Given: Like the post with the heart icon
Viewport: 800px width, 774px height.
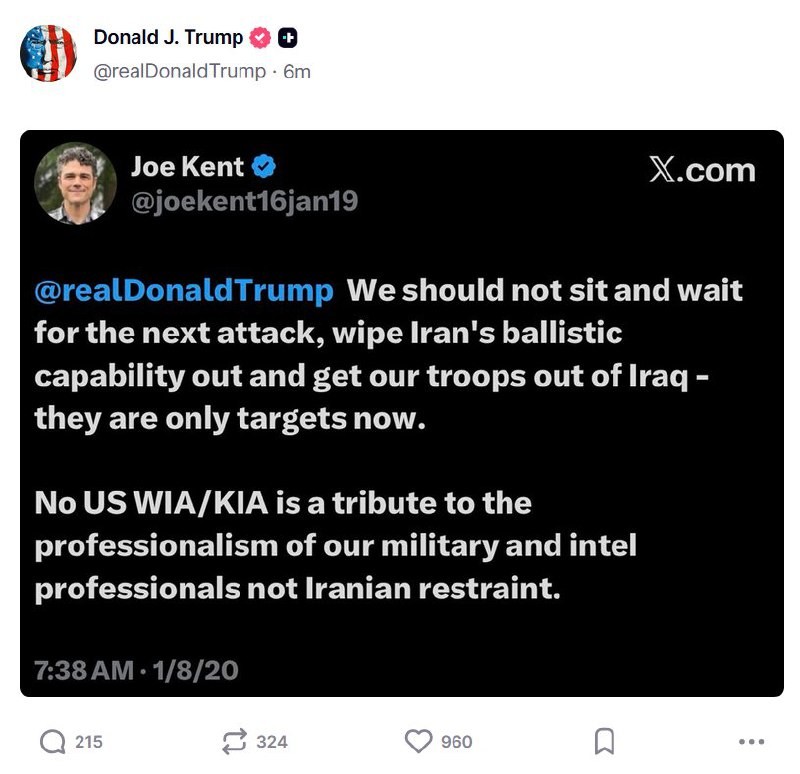Looking at the screenshot, I should coord(418,741).
